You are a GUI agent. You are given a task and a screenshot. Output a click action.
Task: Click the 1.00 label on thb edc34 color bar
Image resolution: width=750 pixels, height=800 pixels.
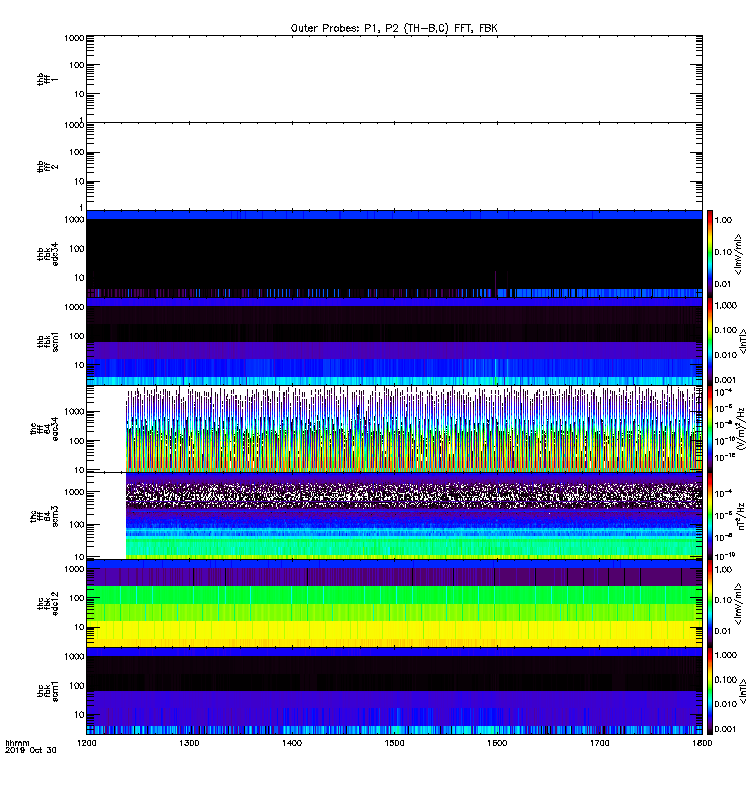[723, 220]
